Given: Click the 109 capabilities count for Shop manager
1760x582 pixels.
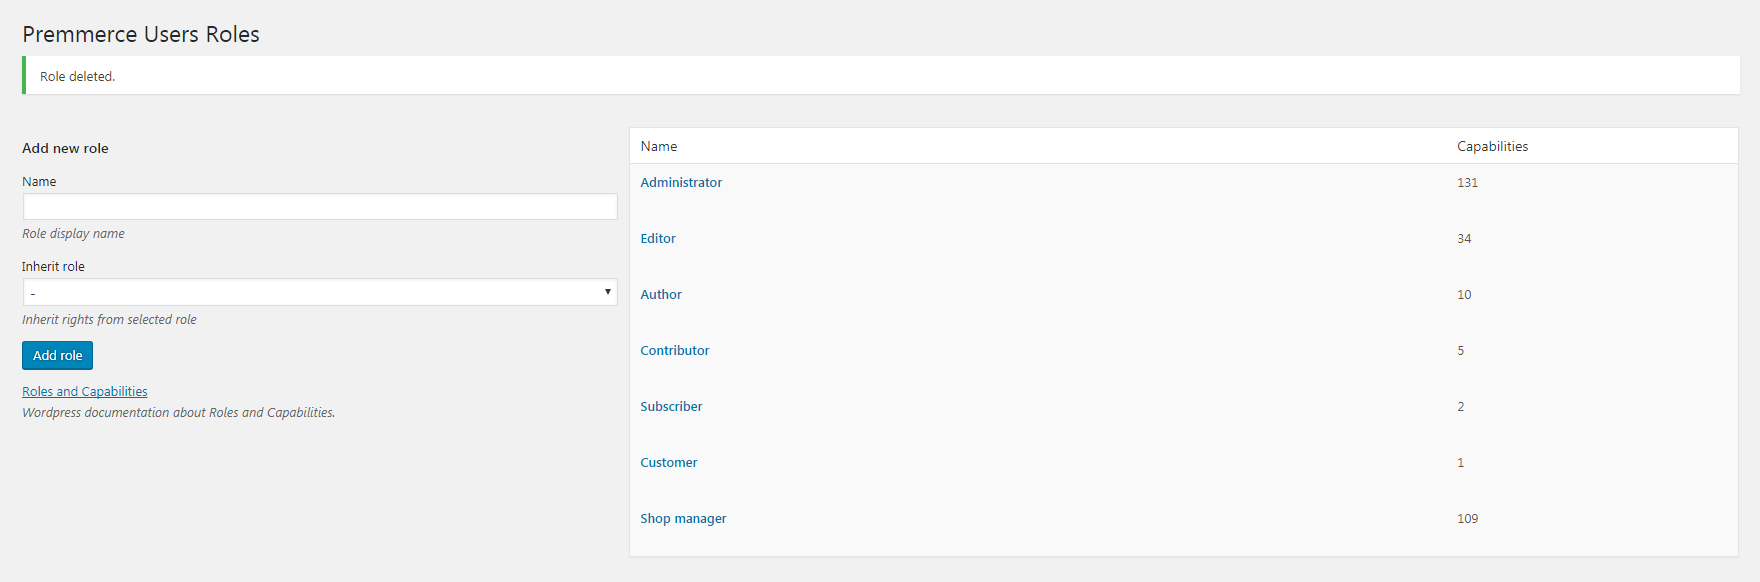Looking at the screenshot, I should (x=1467, y=519).
